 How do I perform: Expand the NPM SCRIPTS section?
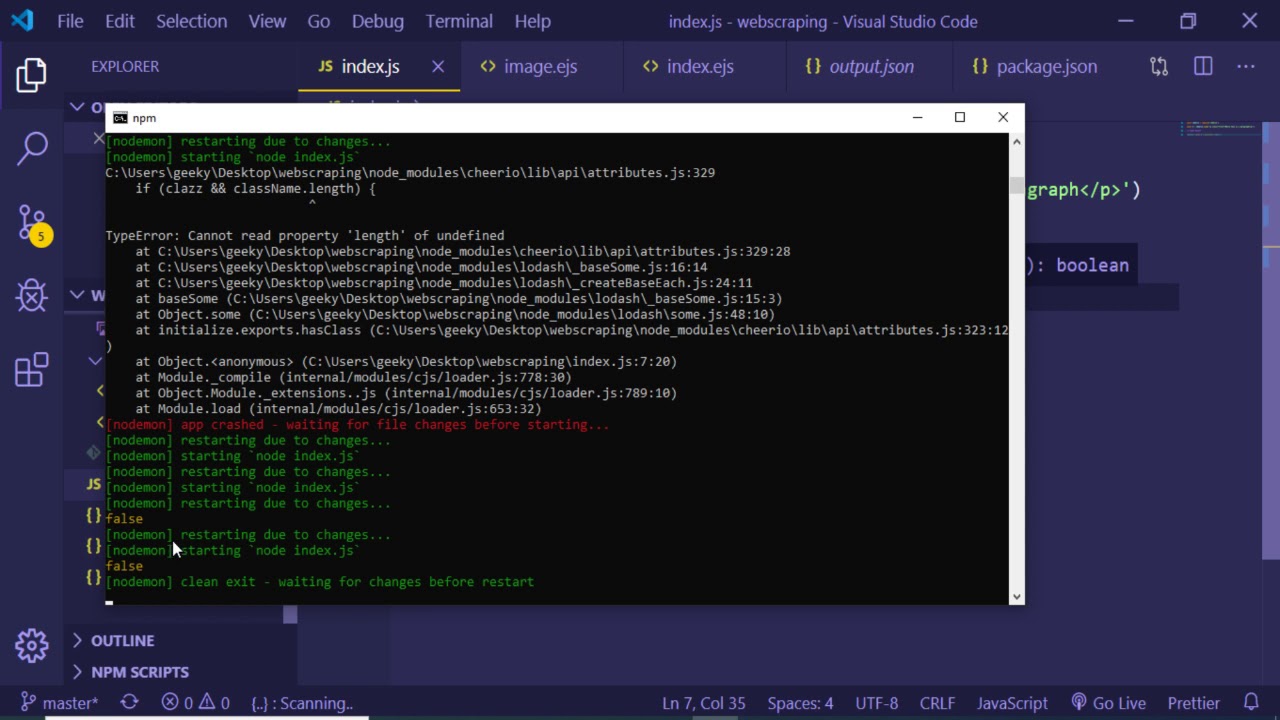[x=139, y=672]
